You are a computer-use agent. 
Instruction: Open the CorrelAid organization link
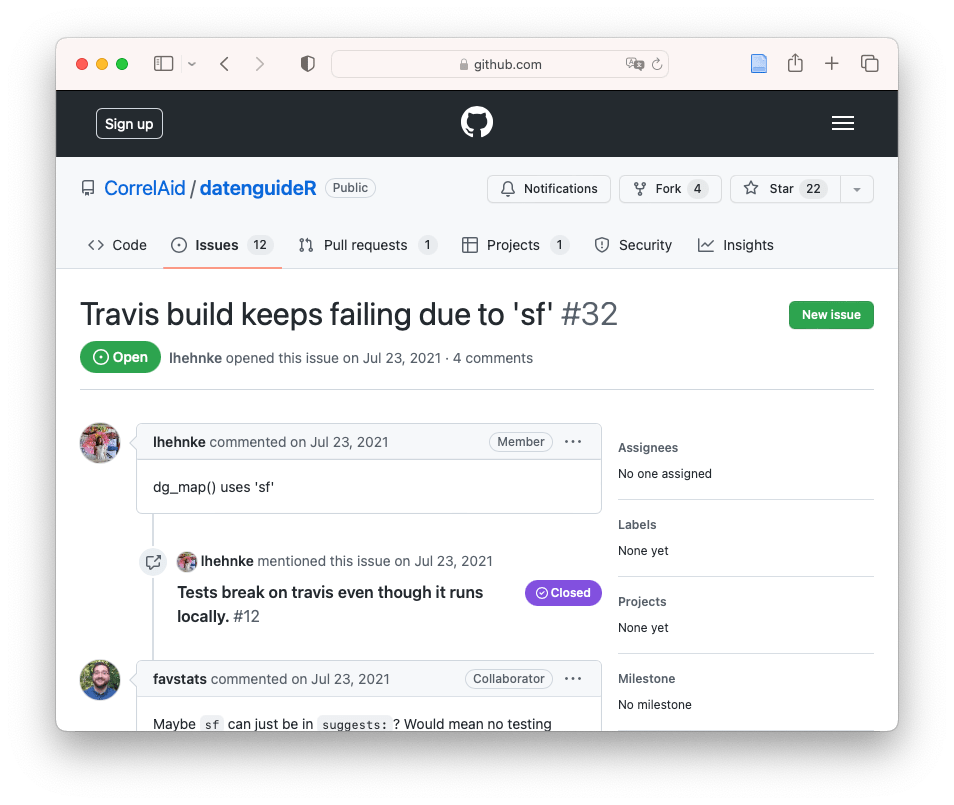pyautogui.click(x=144, y=188)
